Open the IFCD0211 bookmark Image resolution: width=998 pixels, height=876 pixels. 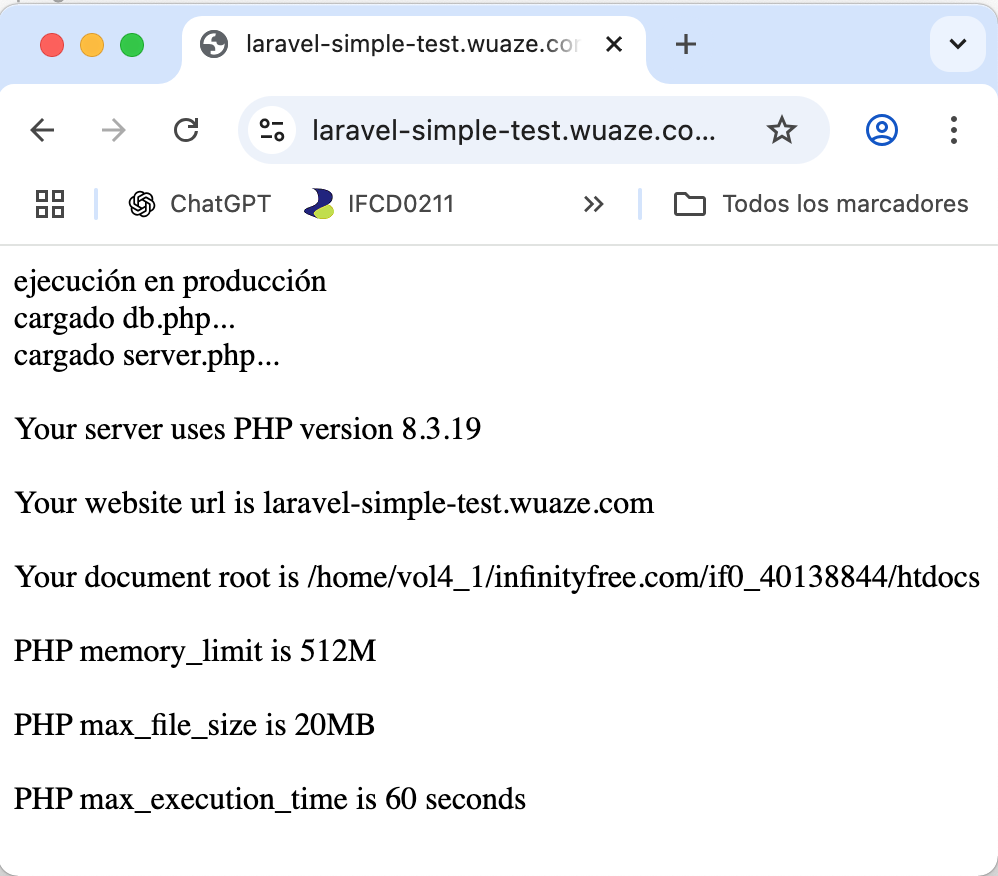380,204
